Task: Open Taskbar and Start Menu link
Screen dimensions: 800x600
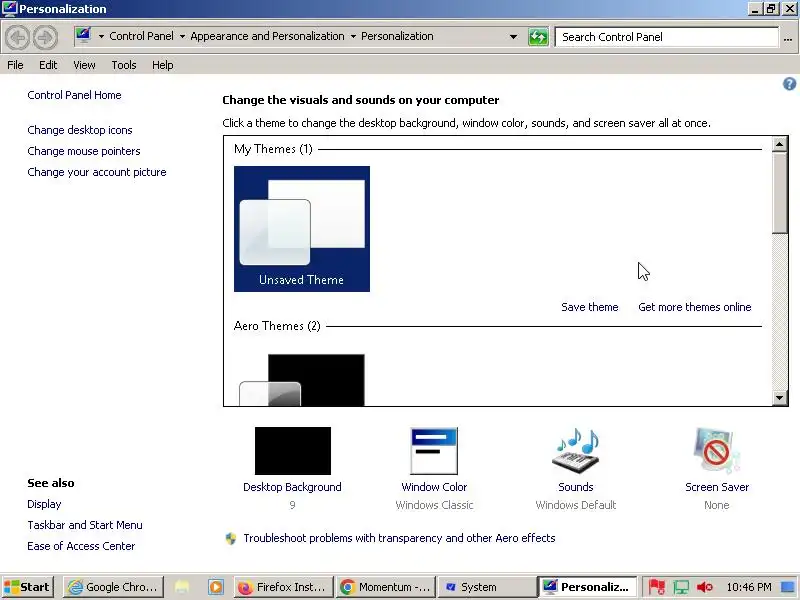Action: pyautogui.click(x=85, y=525)
